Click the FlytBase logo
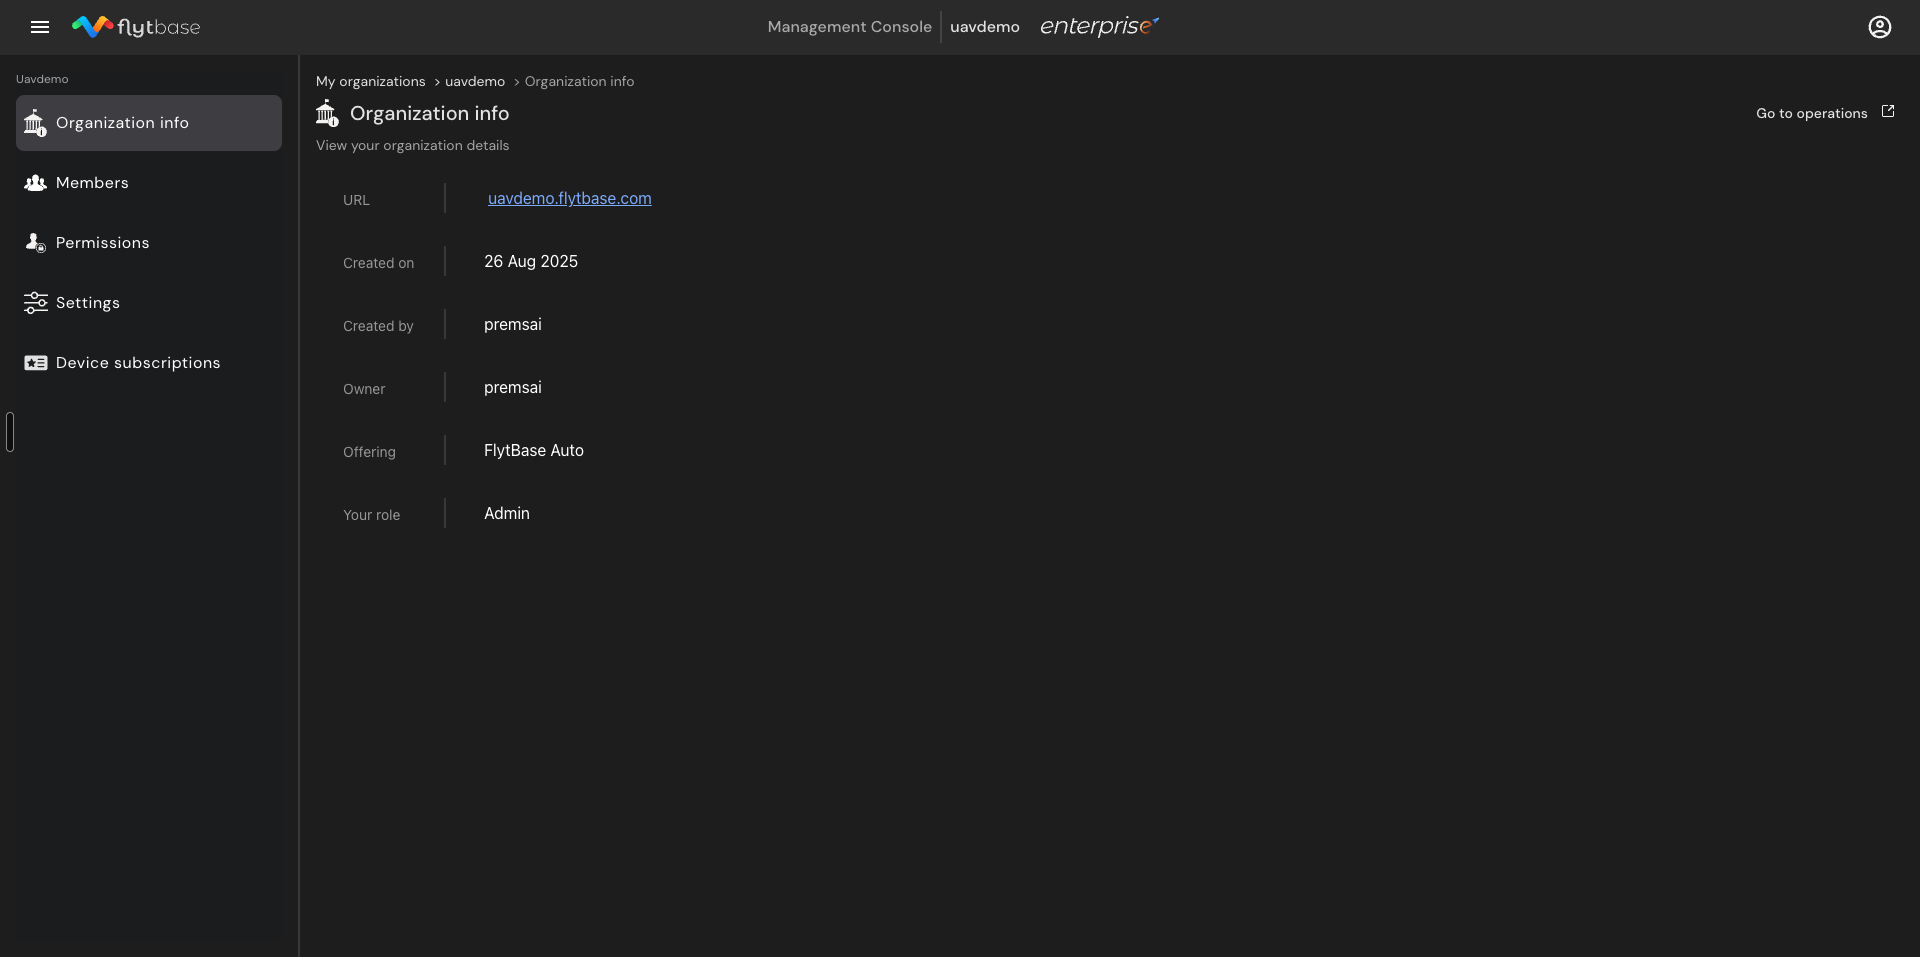 coord(136,27)
